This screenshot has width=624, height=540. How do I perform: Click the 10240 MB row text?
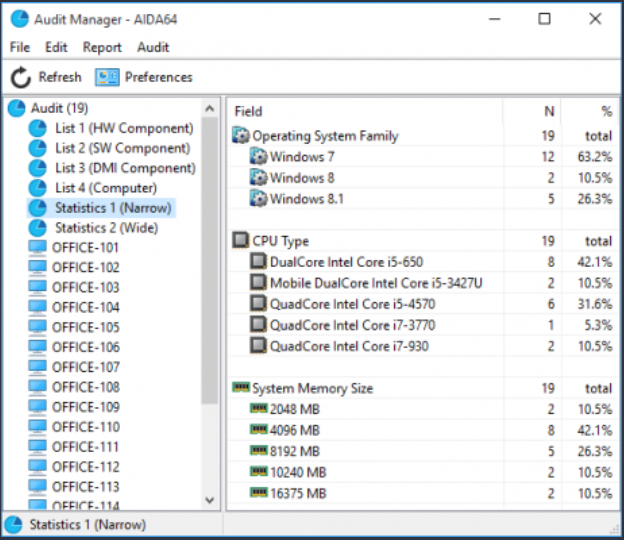click(x=298, y=472)
